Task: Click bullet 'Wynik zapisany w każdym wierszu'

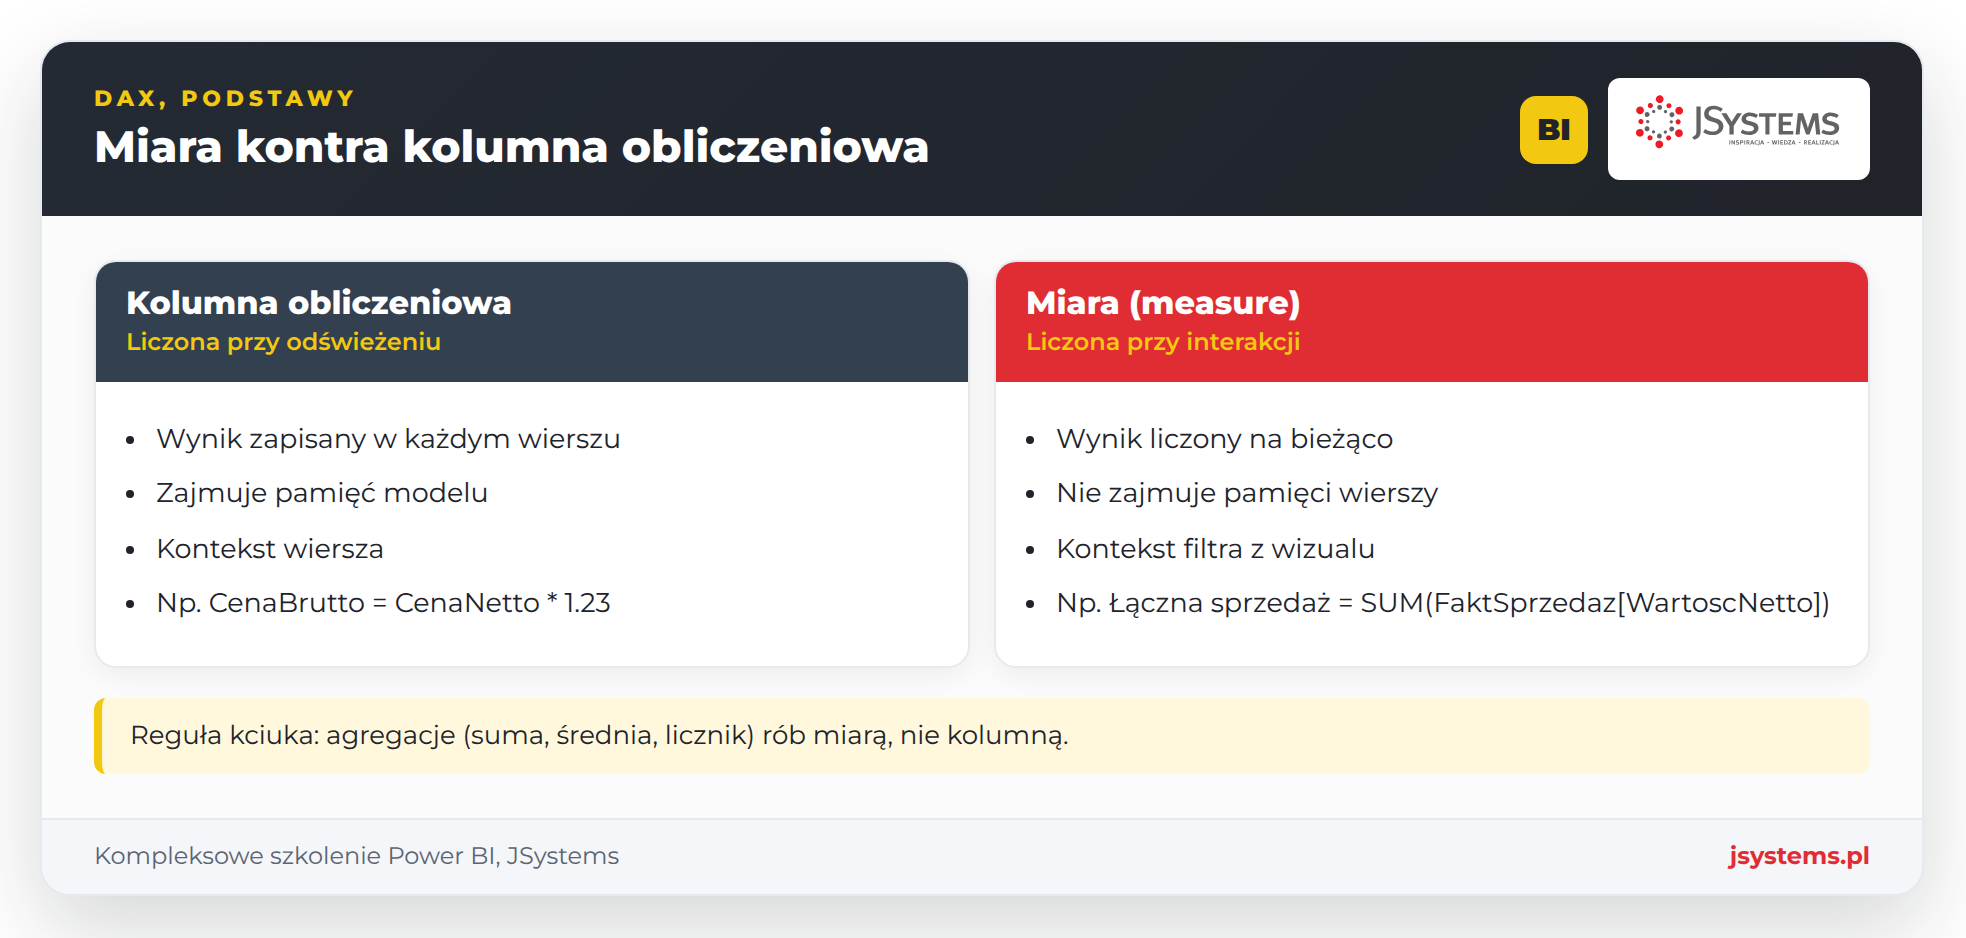Action: click(x=388, y=439)
